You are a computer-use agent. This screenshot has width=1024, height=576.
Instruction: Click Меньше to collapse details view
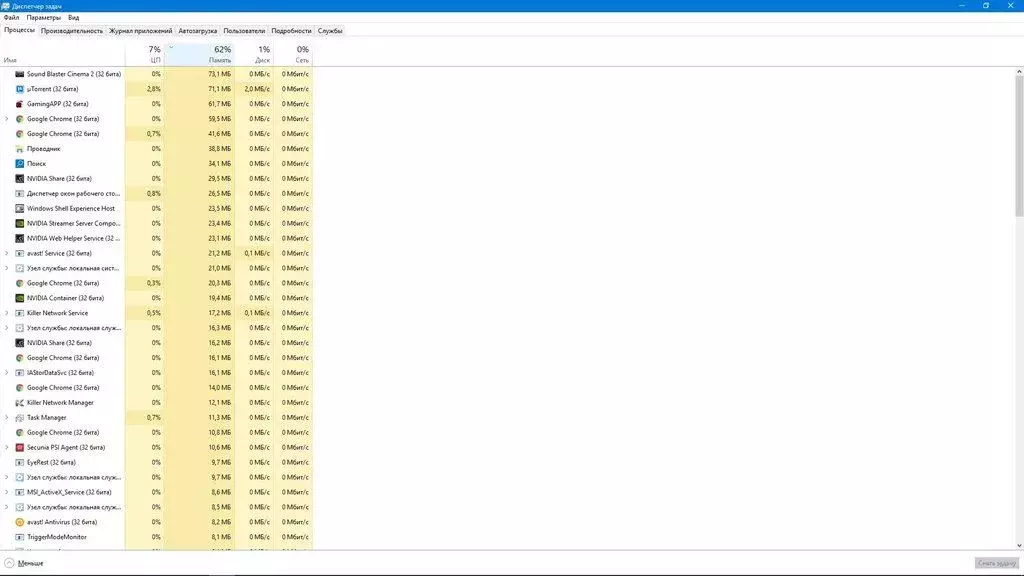24,563
